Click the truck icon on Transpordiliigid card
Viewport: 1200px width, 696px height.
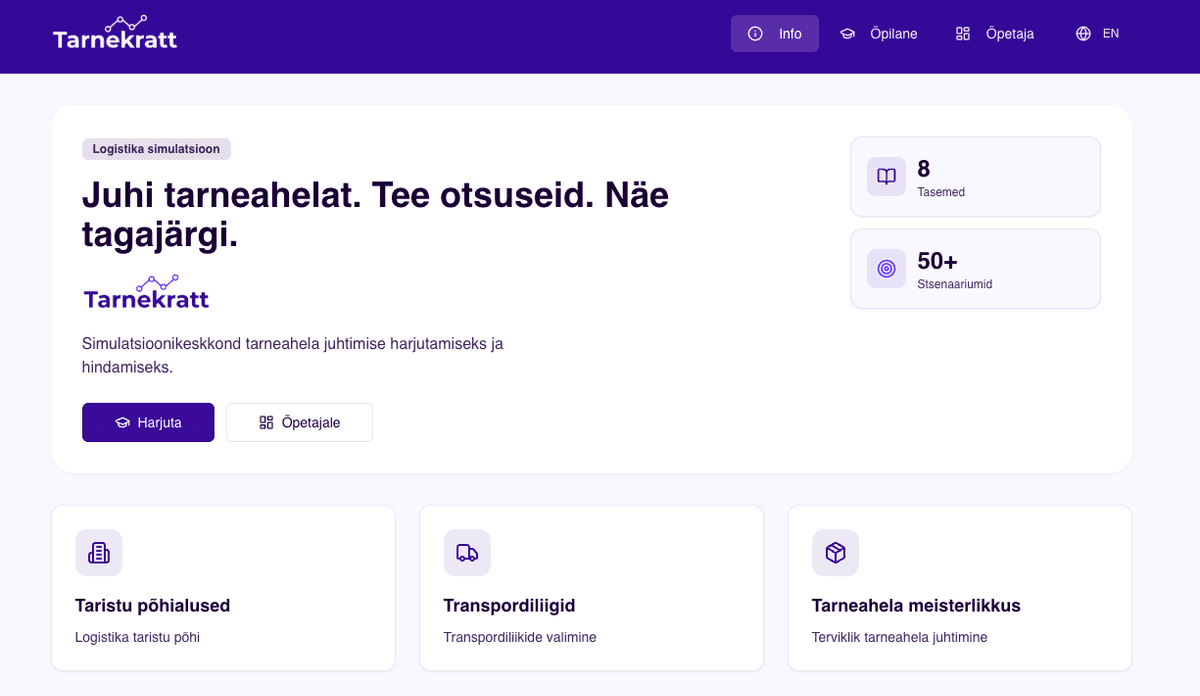coord(467,553)
